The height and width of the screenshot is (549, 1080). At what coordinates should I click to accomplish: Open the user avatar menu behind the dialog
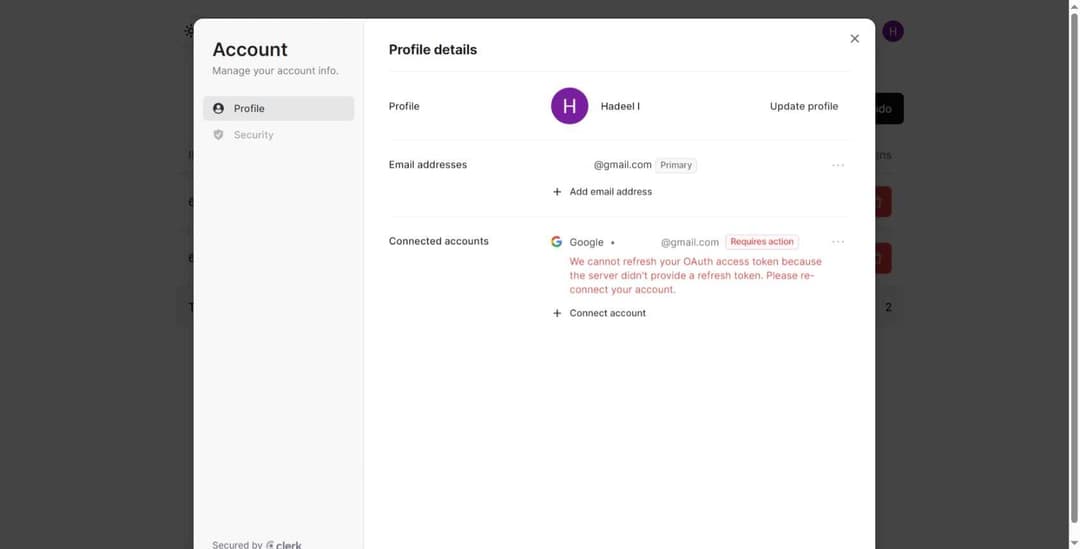(892, 32)
